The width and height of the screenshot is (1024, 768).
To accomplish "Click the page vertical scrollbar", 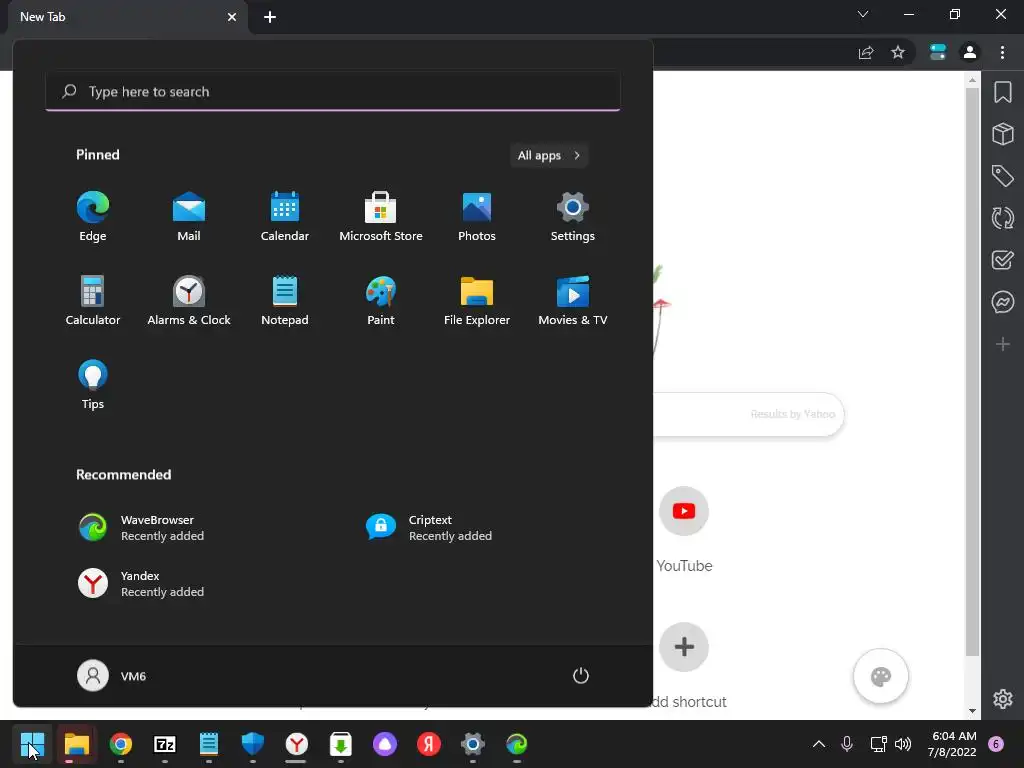I will (972, 372).
